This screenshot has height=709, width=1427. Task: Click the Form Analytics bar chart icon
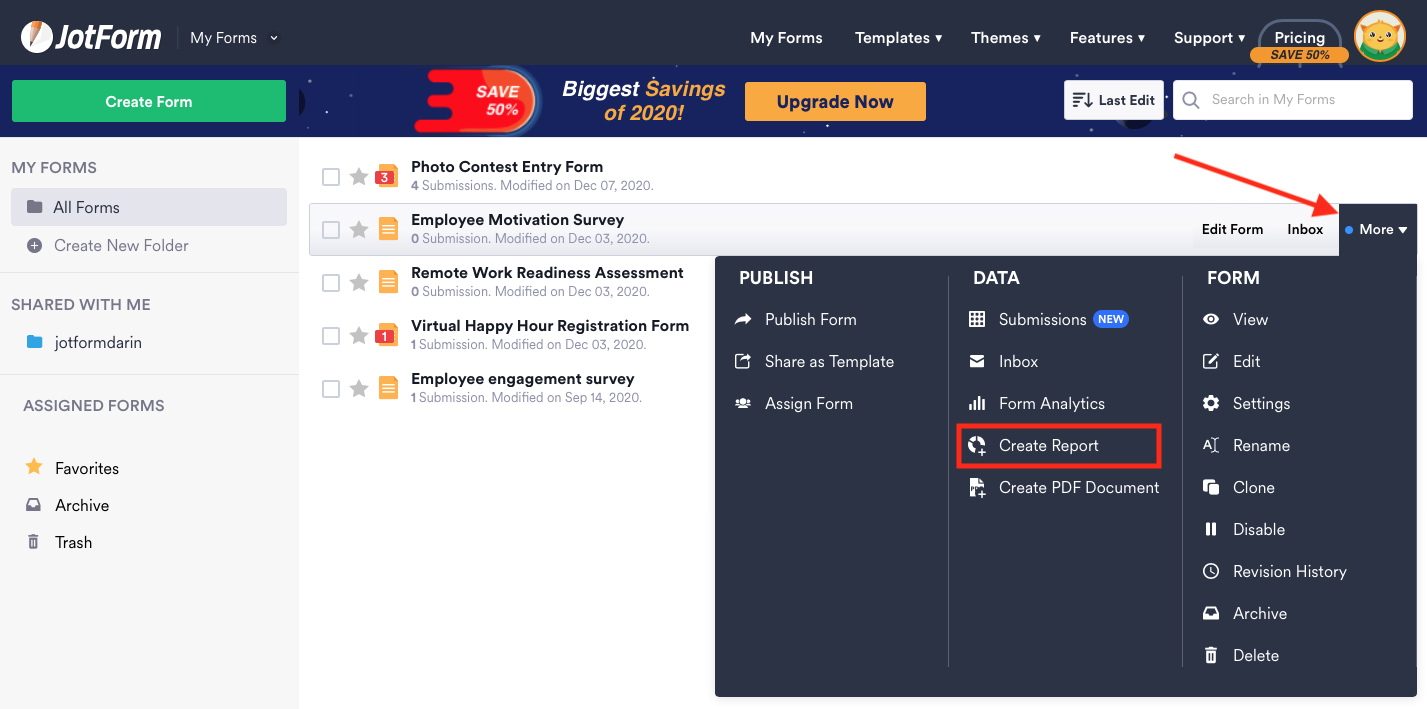tap(977, 404)
